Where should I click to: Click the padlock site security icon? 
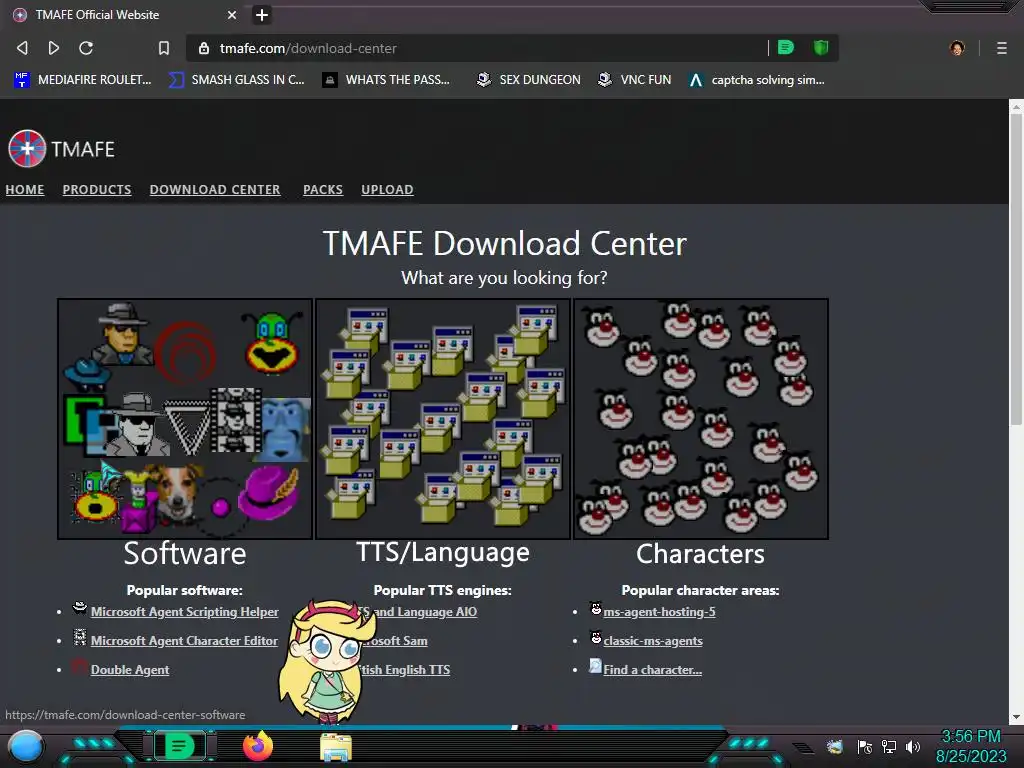pyautogui.click(x=204, y=48)
